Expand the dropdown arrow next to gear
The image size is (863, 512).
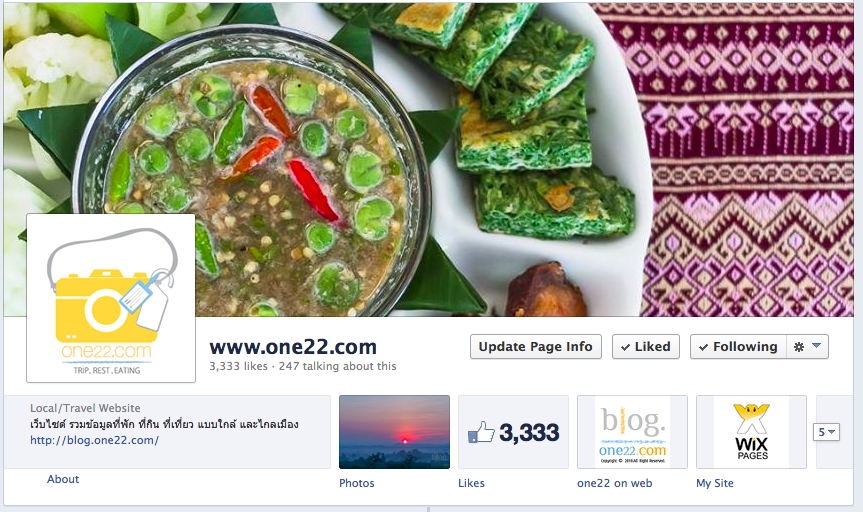(817, 346)
